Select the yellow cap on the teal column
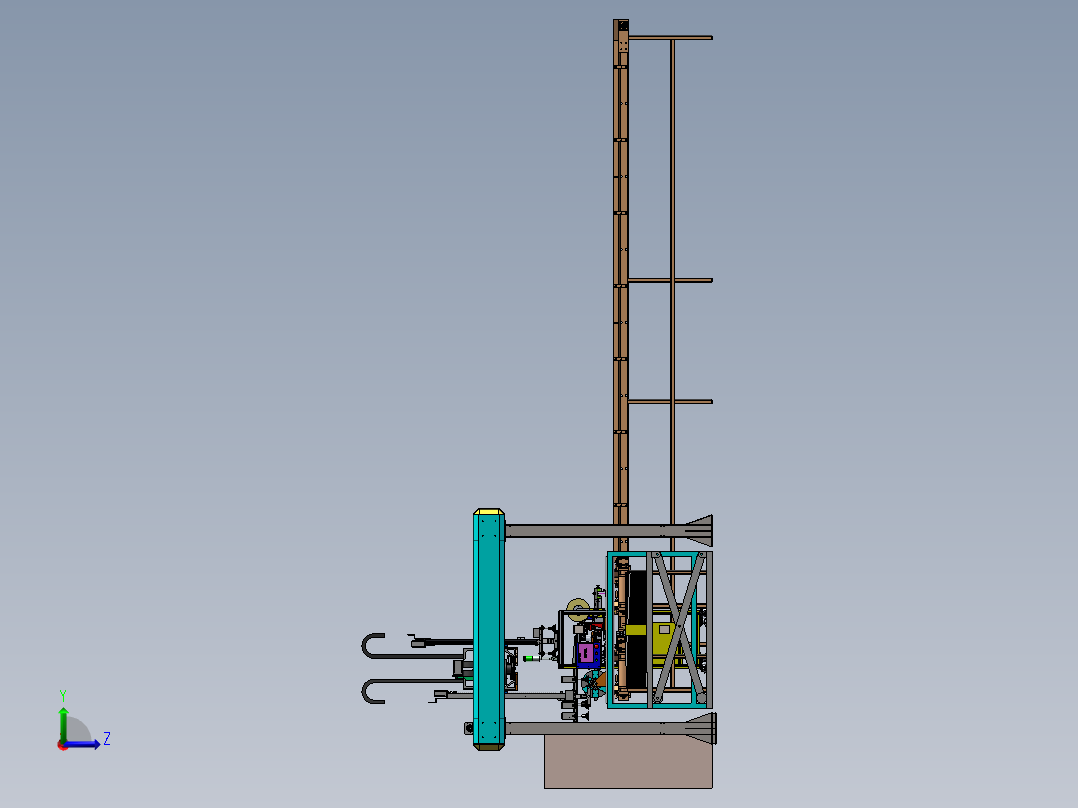This screenshot has width=1078, height=808. pos(489,512)
